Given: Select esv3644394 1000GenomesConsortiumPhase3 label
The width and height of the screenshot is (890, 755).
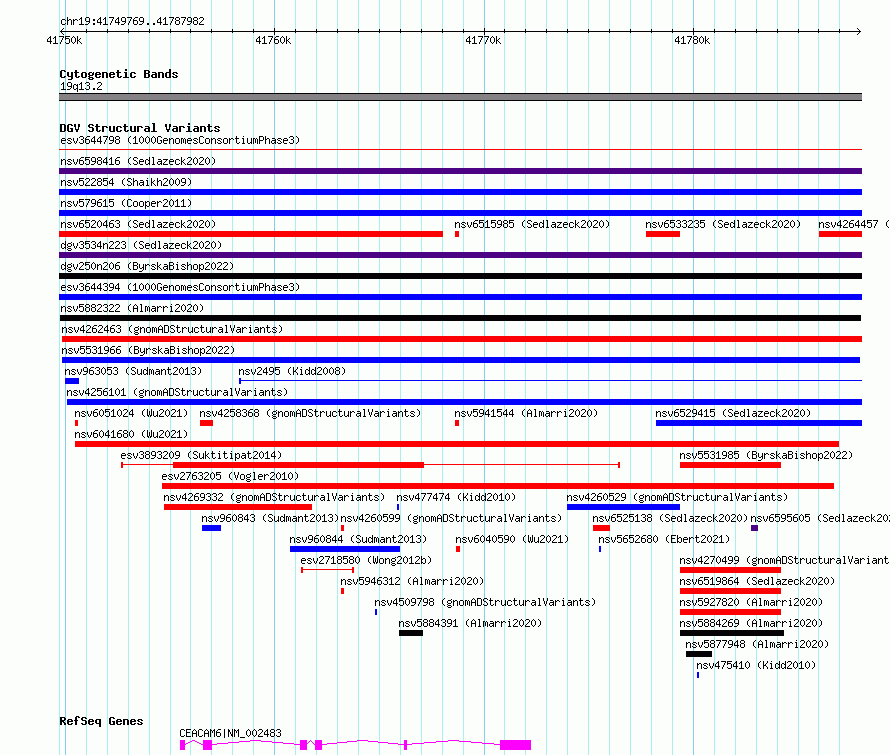Looking at the screenshot, I should 180,287.
